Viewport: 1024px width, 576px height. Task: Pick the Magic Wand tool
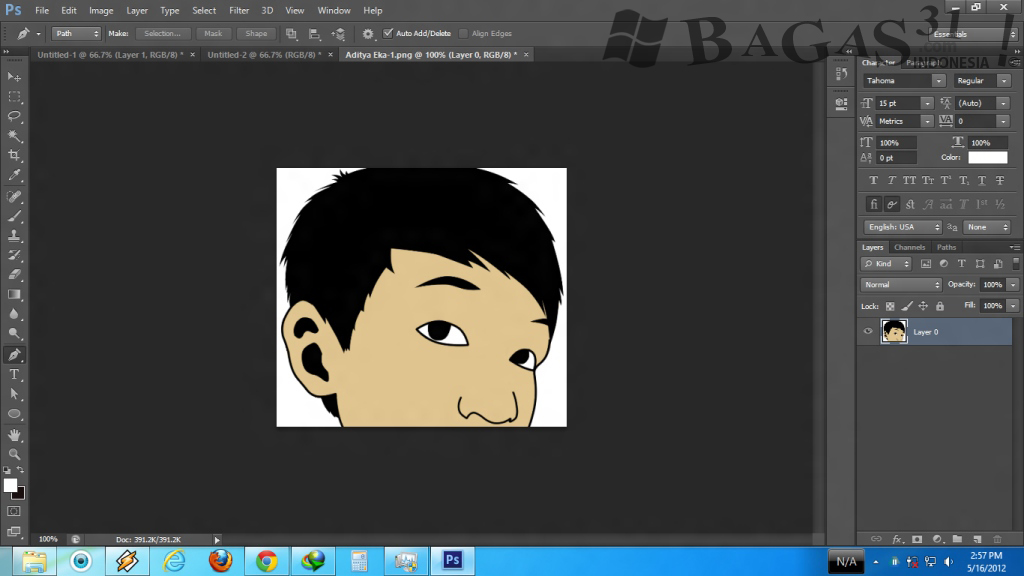14,136
